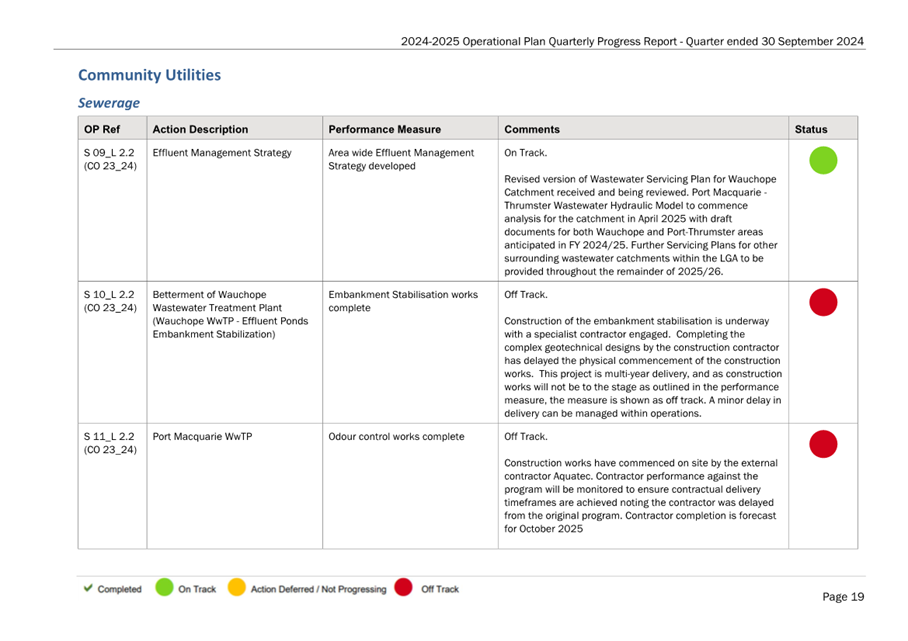This screenshot has height=641, width=908.
Task: Click the report title in the page header
Action: click(x=632, y=41)
